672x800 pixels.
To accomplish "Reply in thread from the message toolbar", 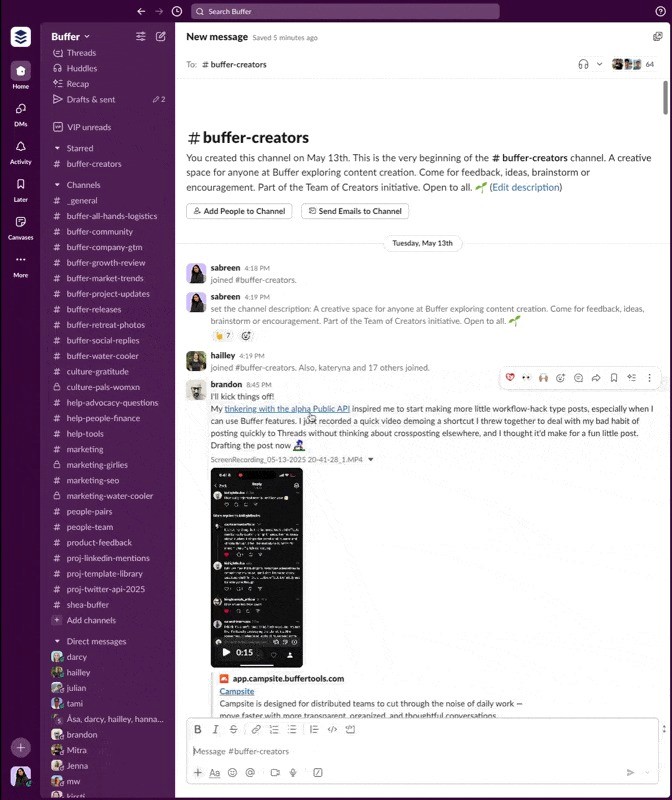I will tap(578, 378).
